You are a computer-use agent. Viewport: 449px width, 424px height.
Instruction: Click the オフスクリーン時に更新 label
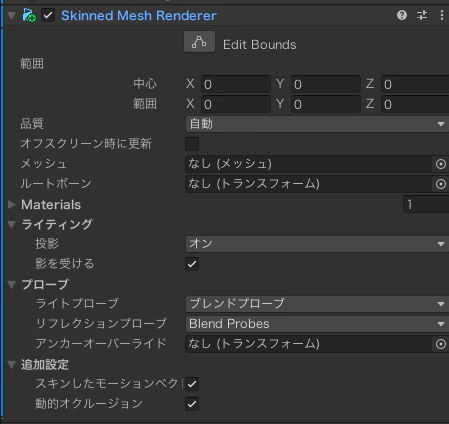pos(86,144)
